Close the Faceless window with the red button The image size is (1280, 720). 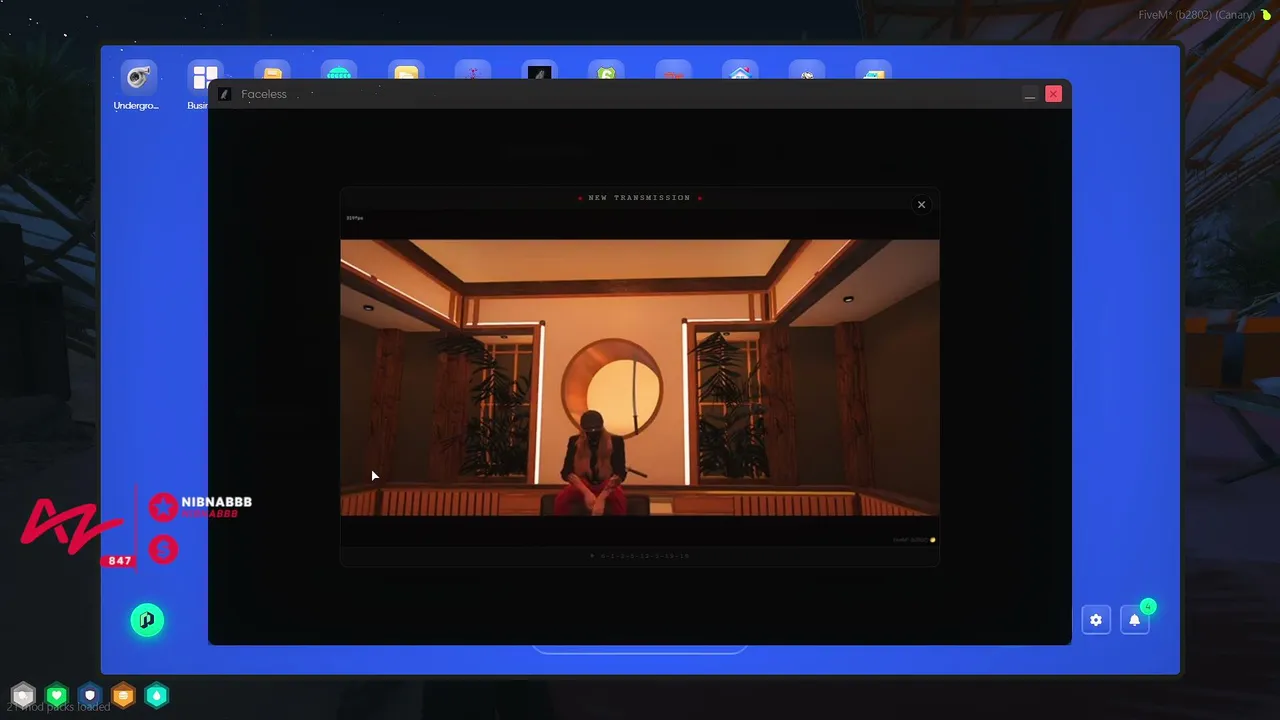(x=1053, y=93)
